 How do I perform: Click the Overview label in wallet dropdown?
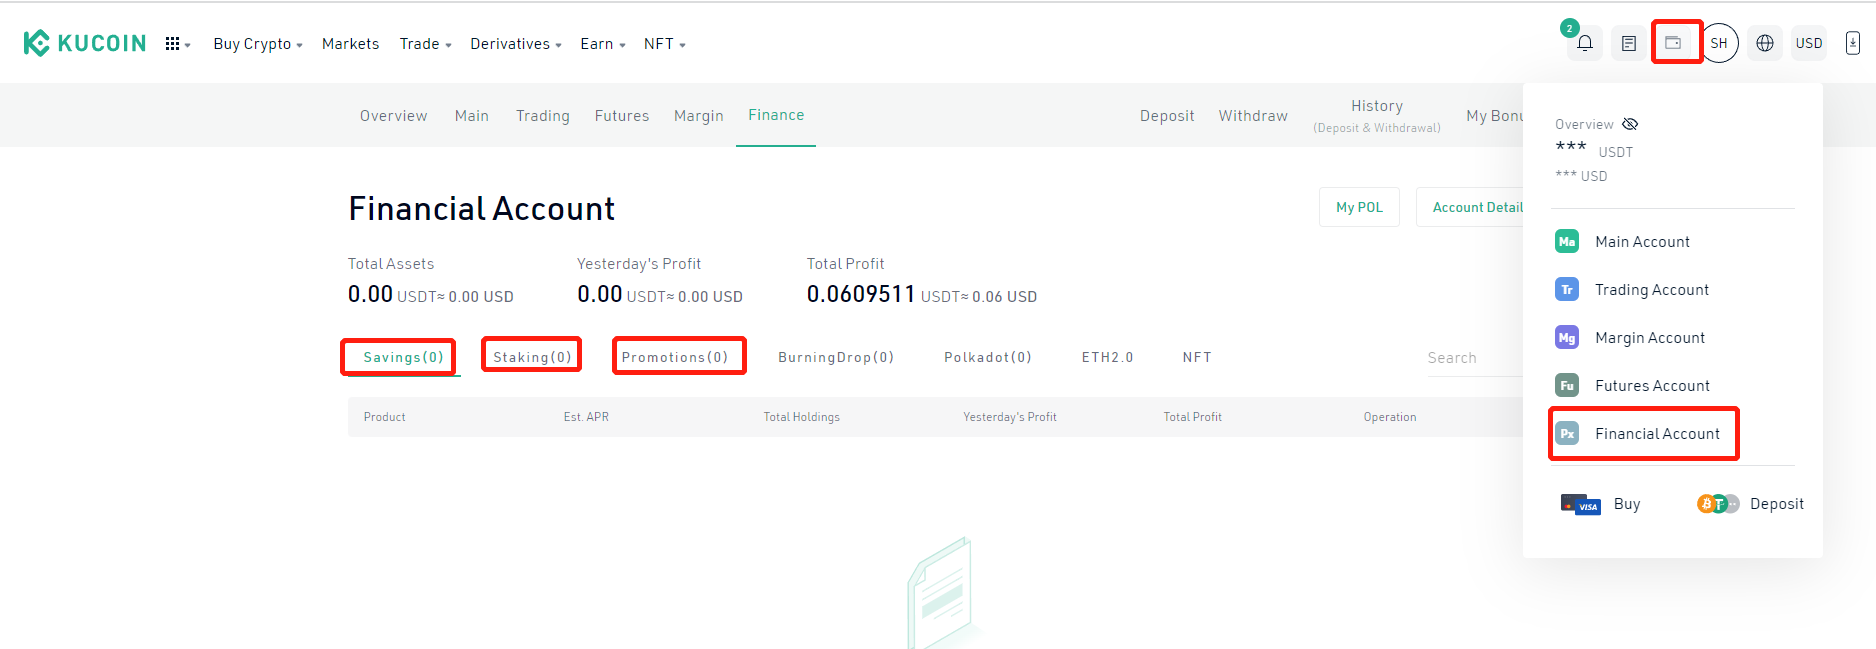coord(1584,124)
